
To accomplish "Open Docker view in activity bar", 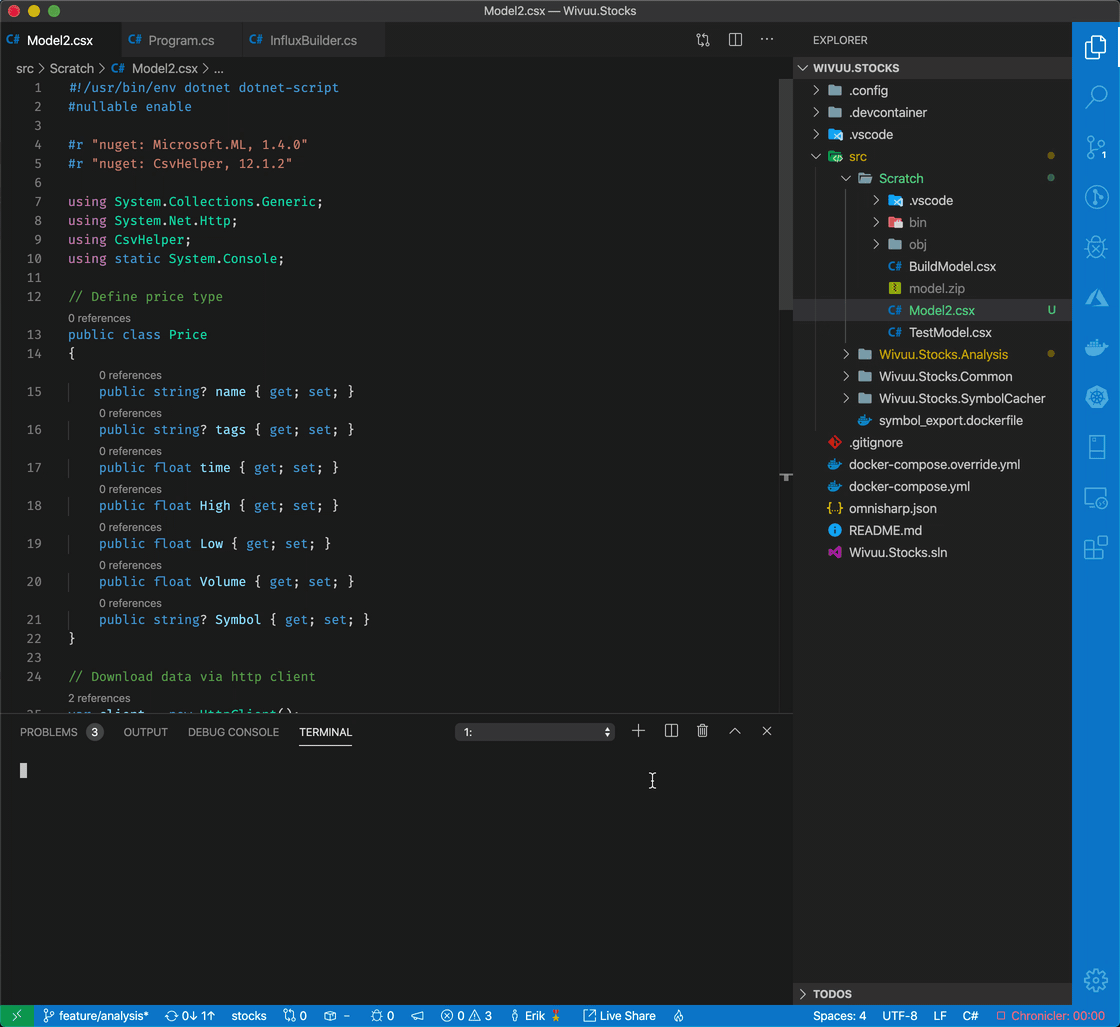I will pos(1096,347).
